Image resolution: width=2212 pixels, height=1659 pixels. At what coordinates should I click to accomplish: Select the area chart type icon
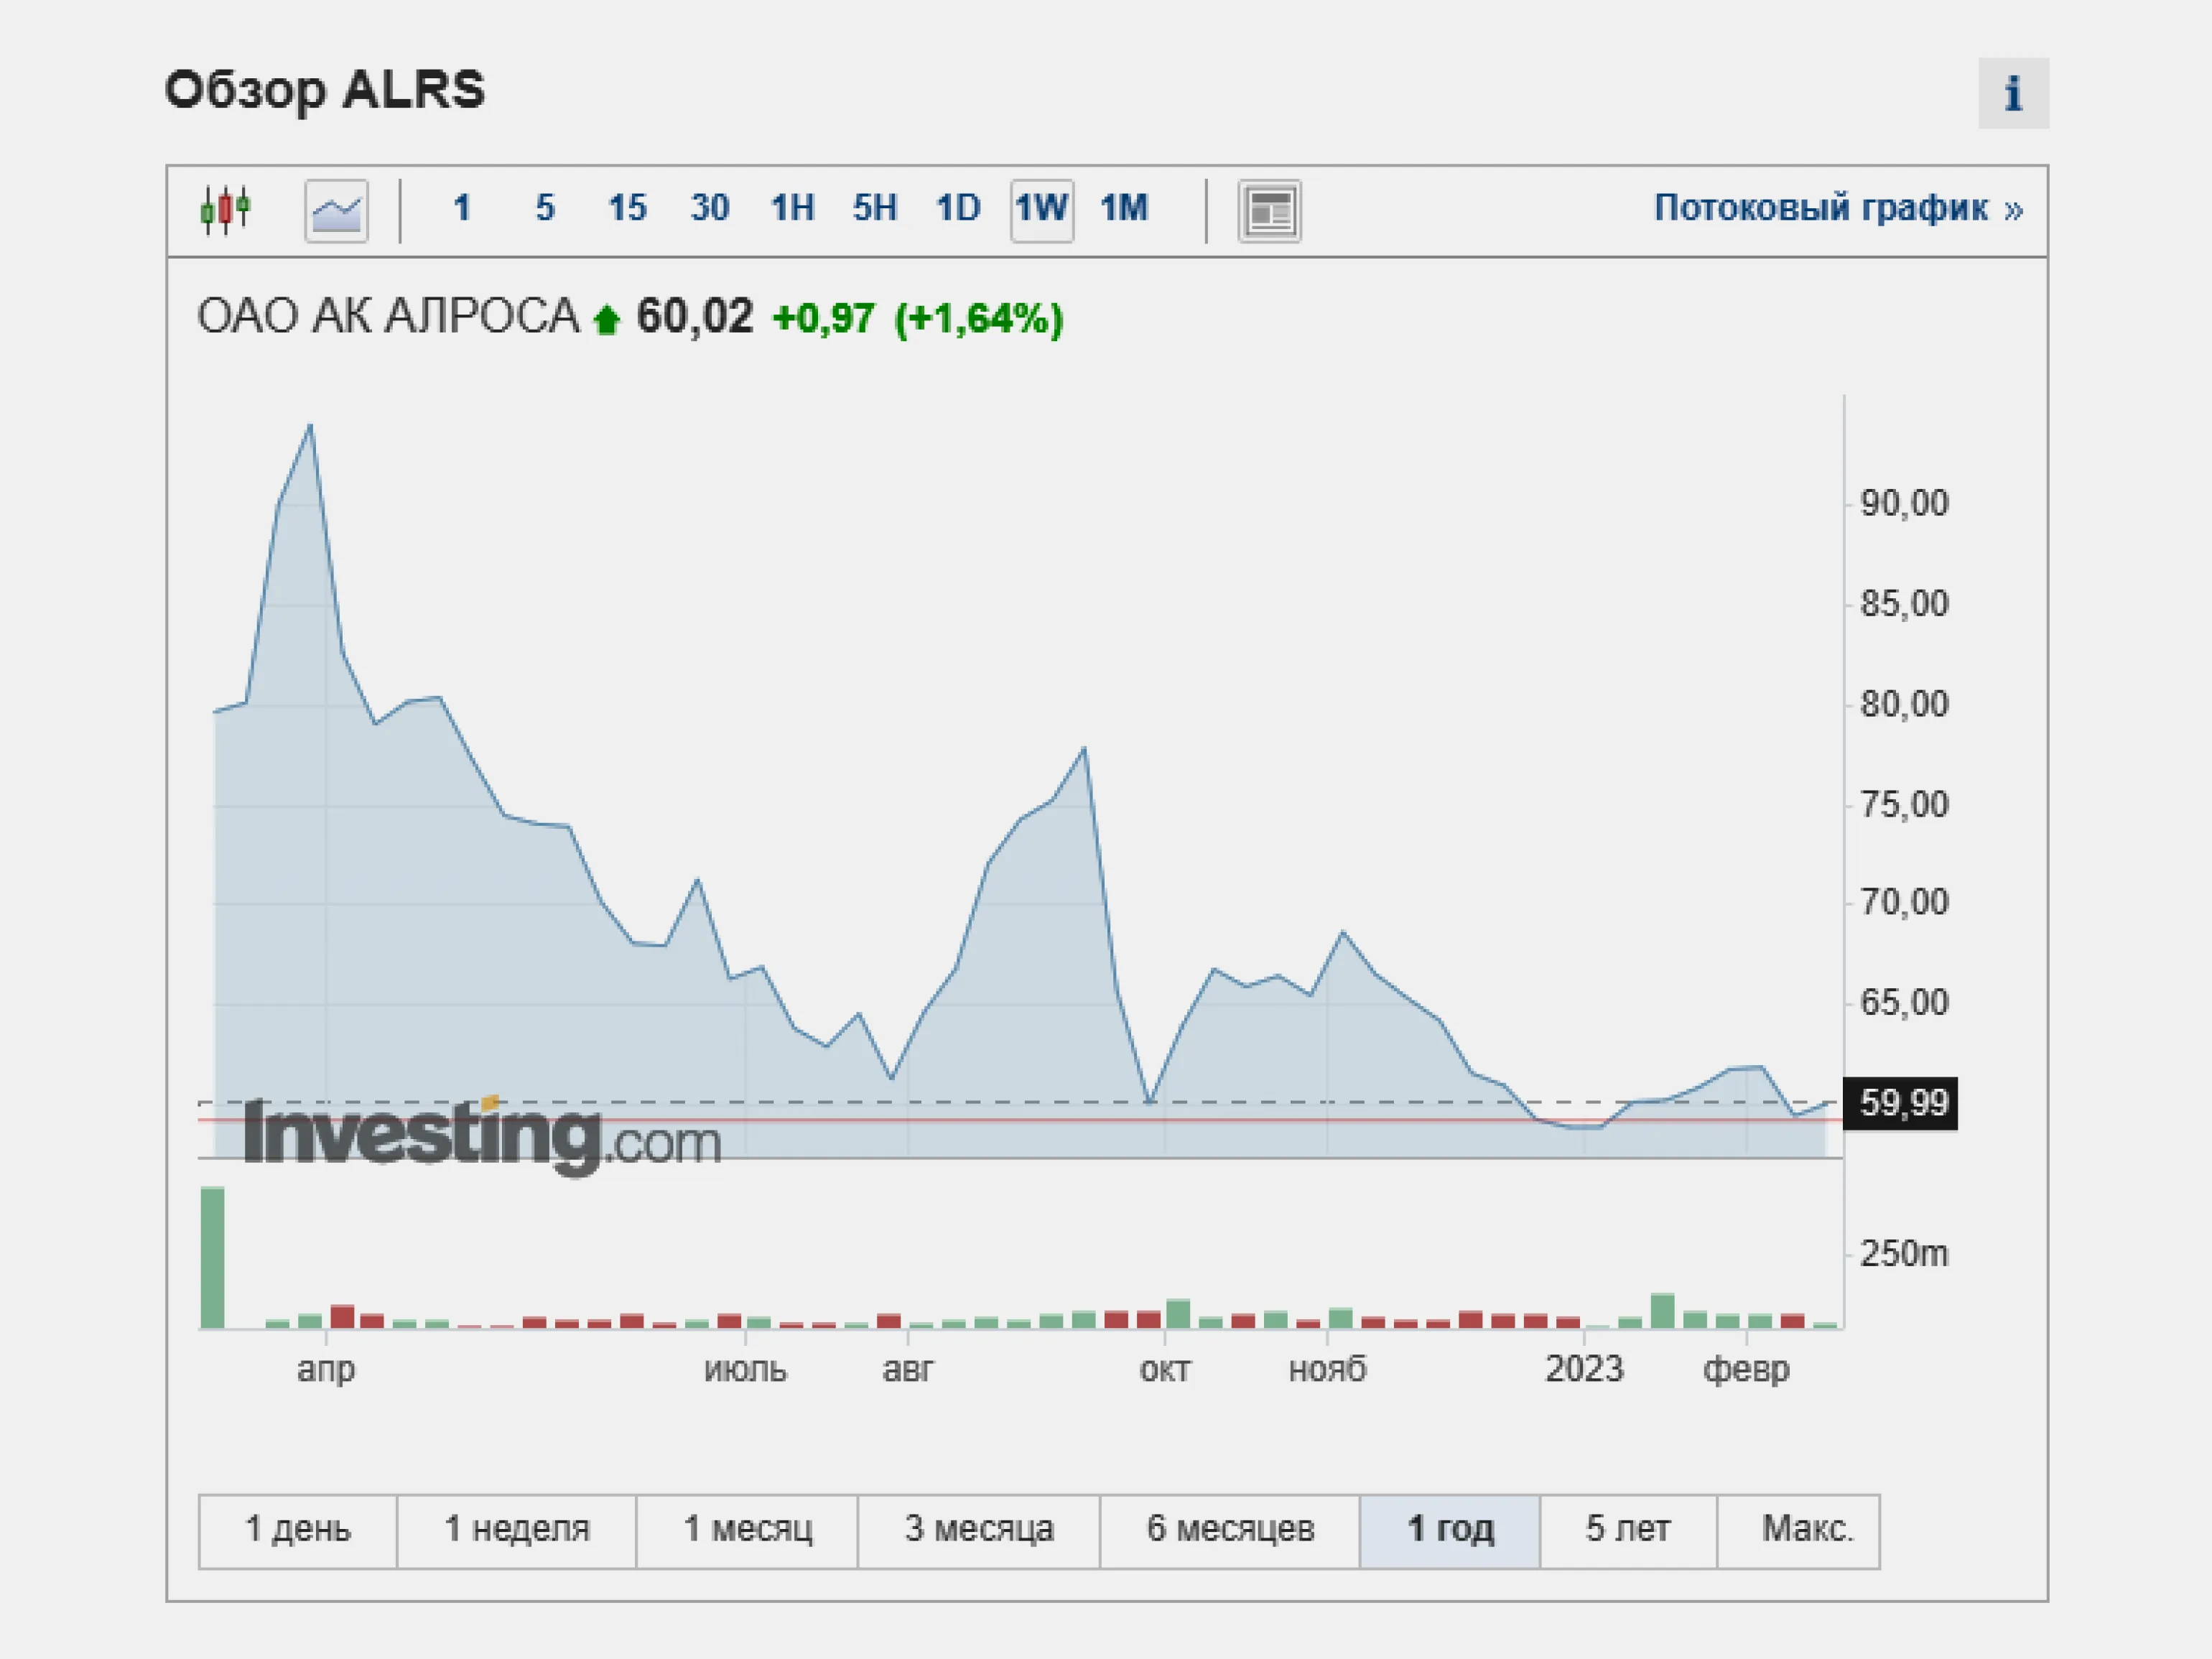336,211
